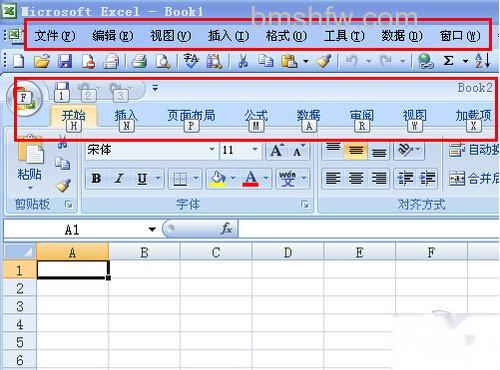Click the Increase Font Size icon
Image resolution: width=500 pixels, height=370 pixels.
pos(277,150)
